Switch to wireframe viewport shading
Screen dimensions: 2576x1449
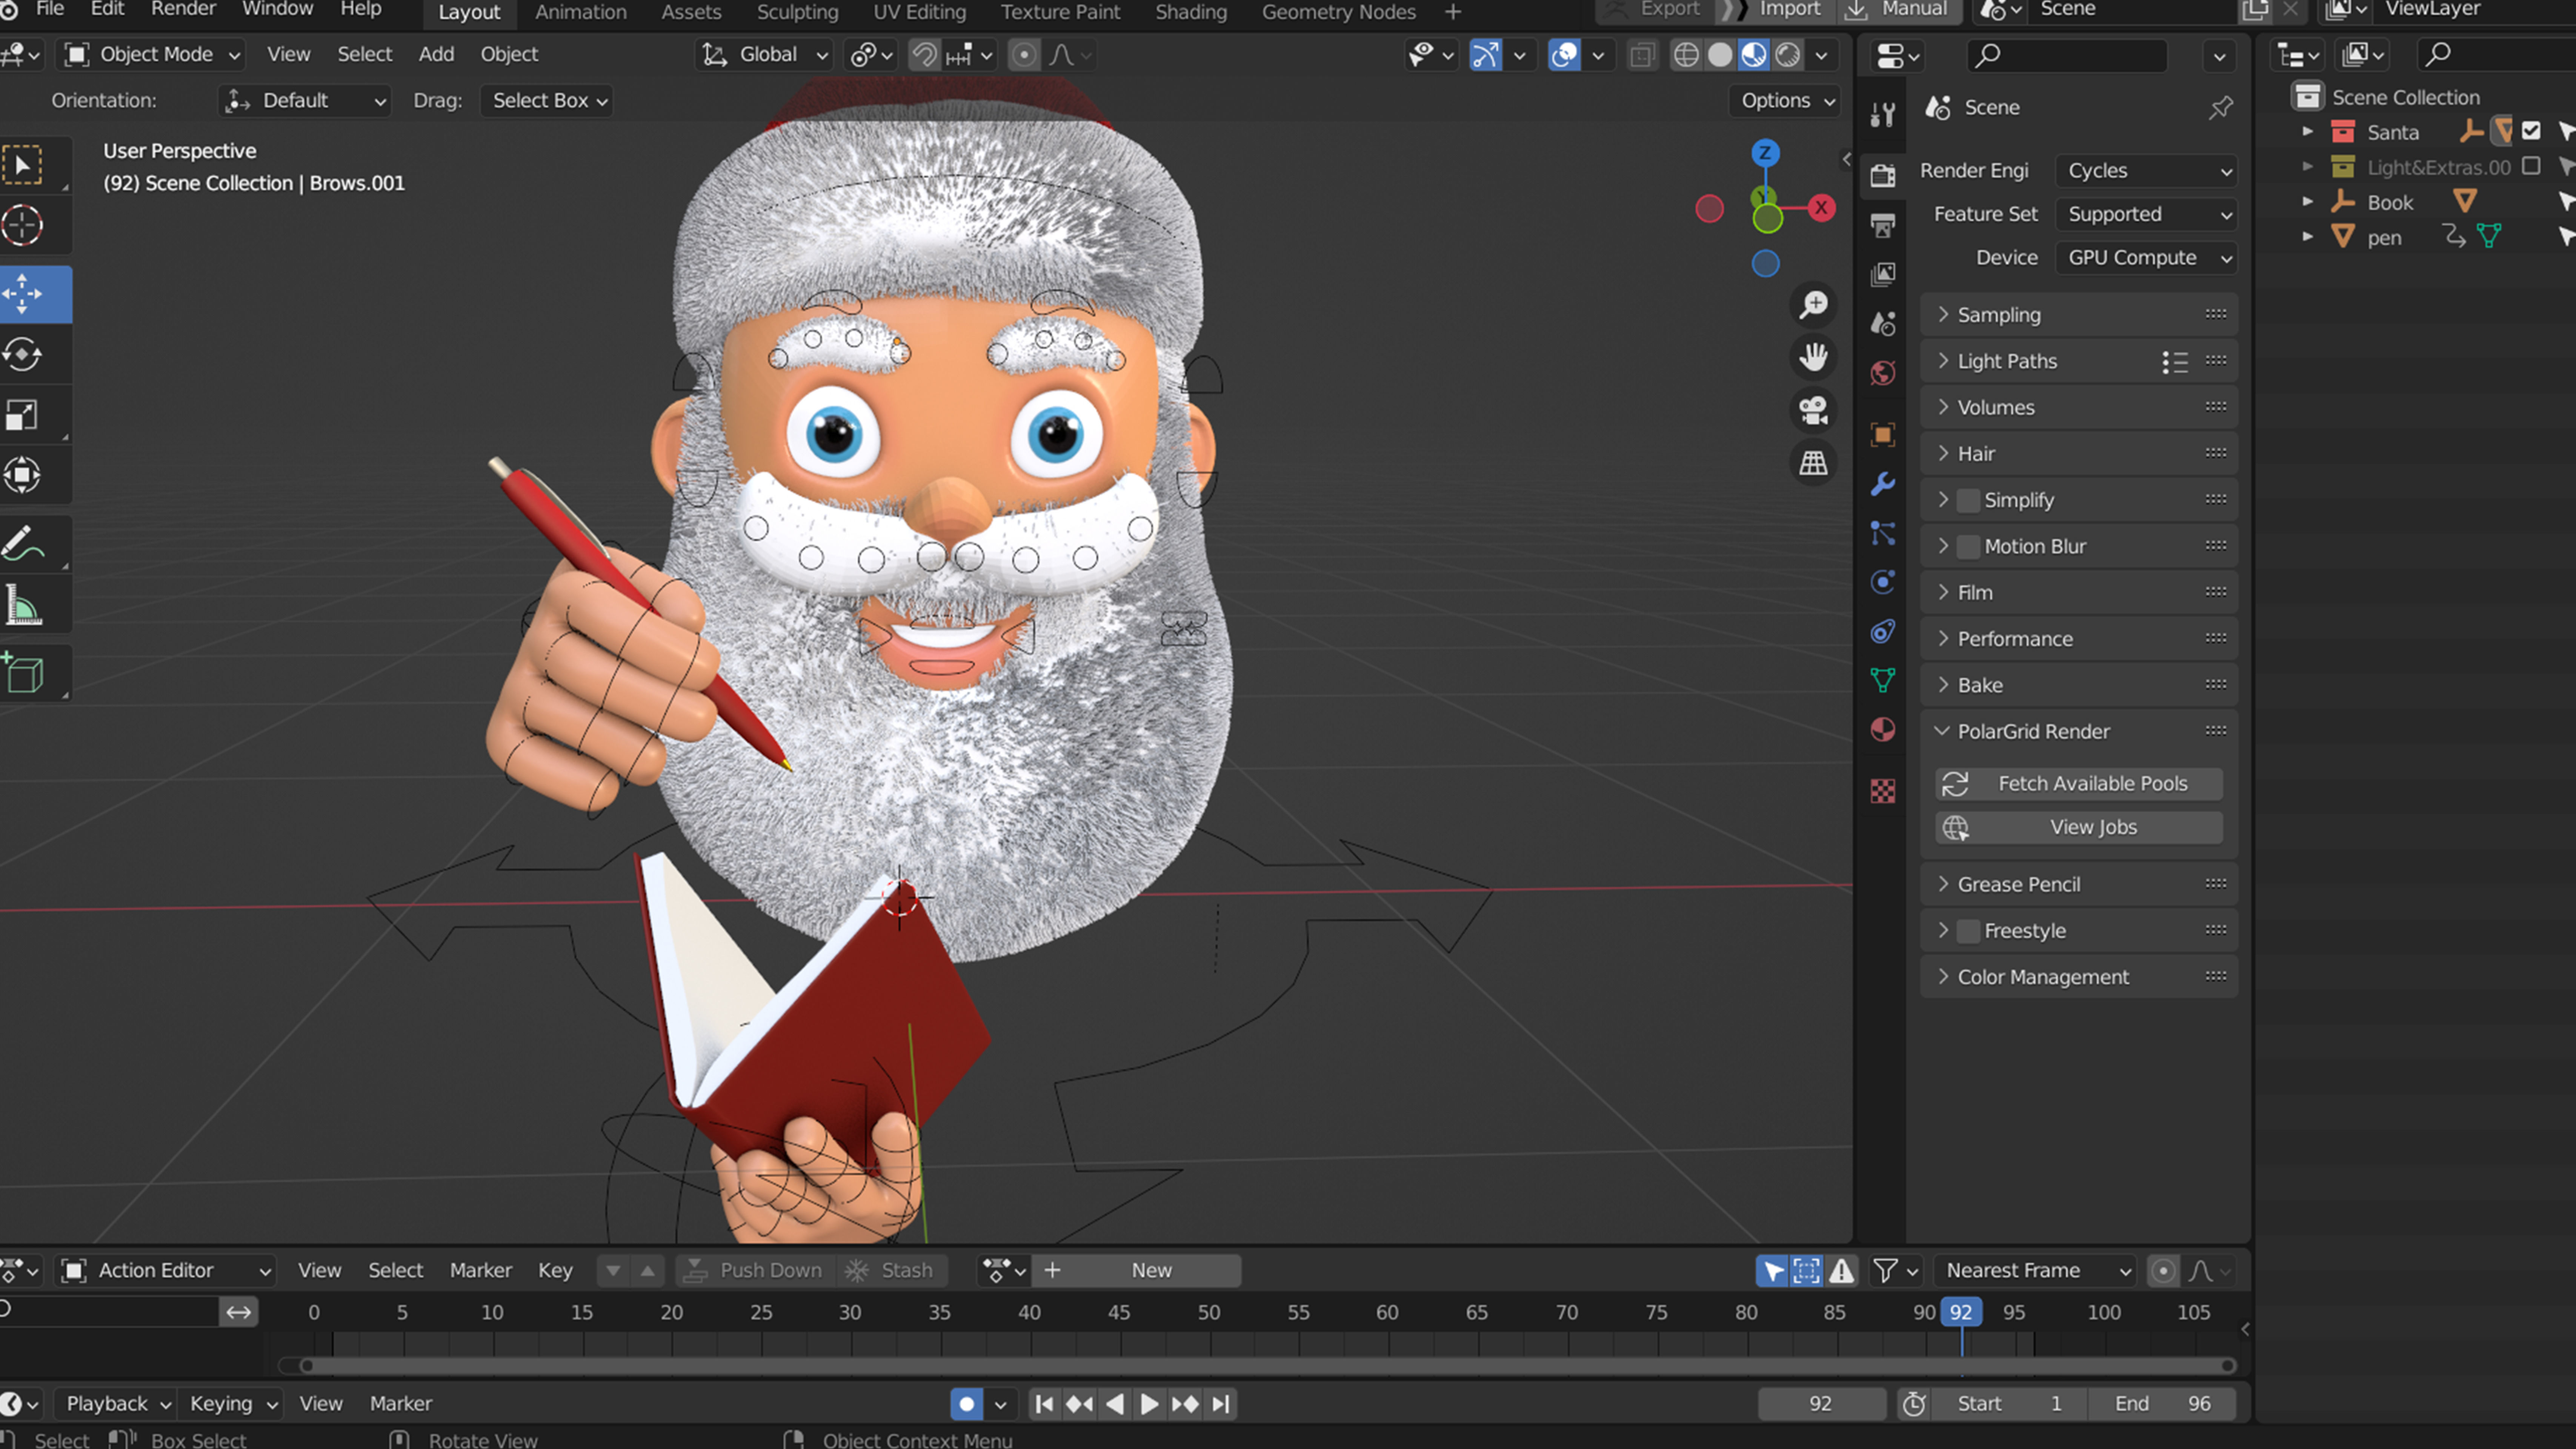1686,55
